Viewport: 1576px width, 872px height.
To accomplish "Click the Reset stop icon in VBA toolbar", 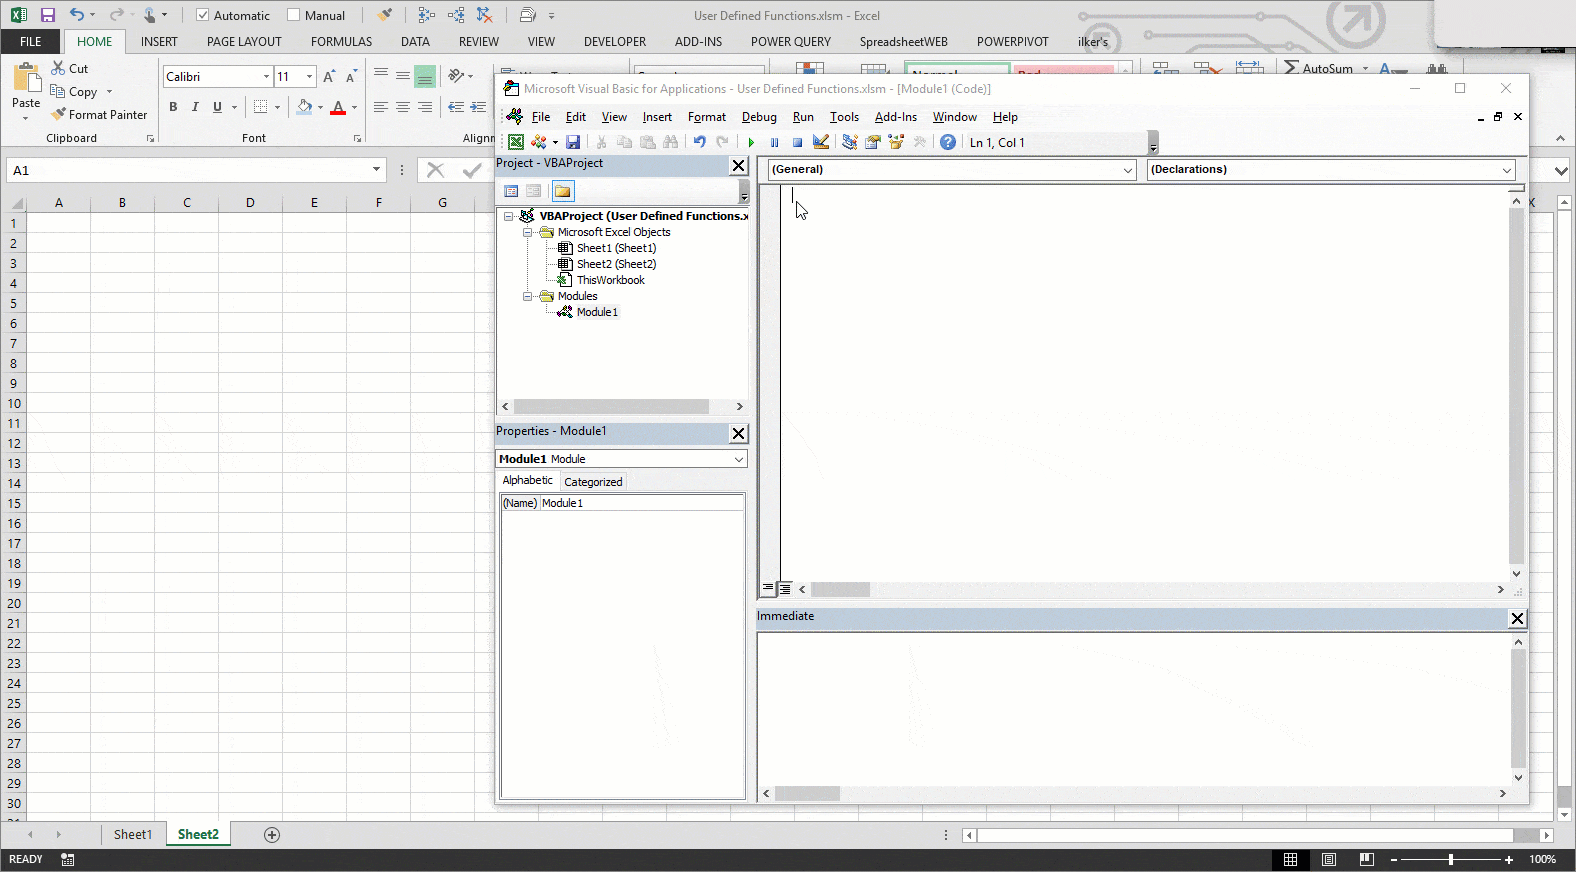I will point(797,142).
